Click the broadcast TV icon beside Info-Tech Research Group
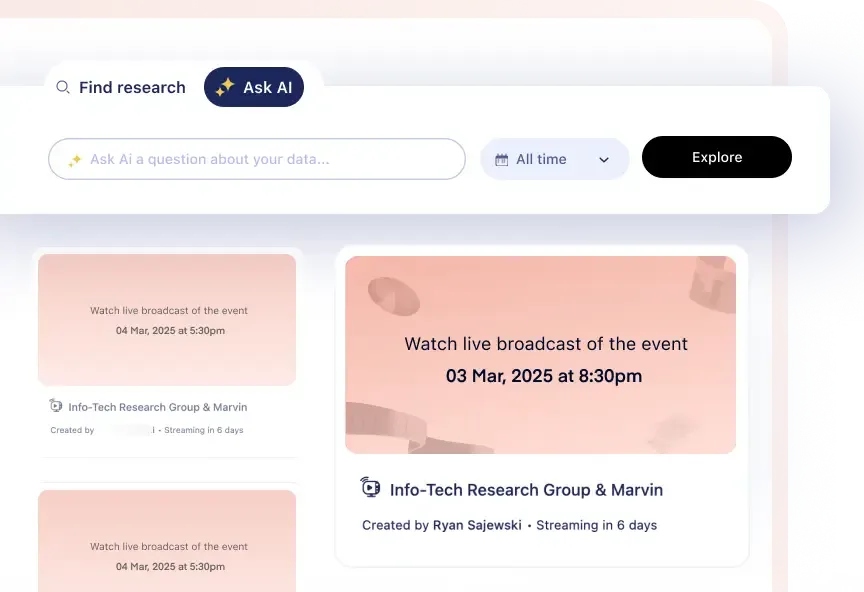 click(370, 489)
